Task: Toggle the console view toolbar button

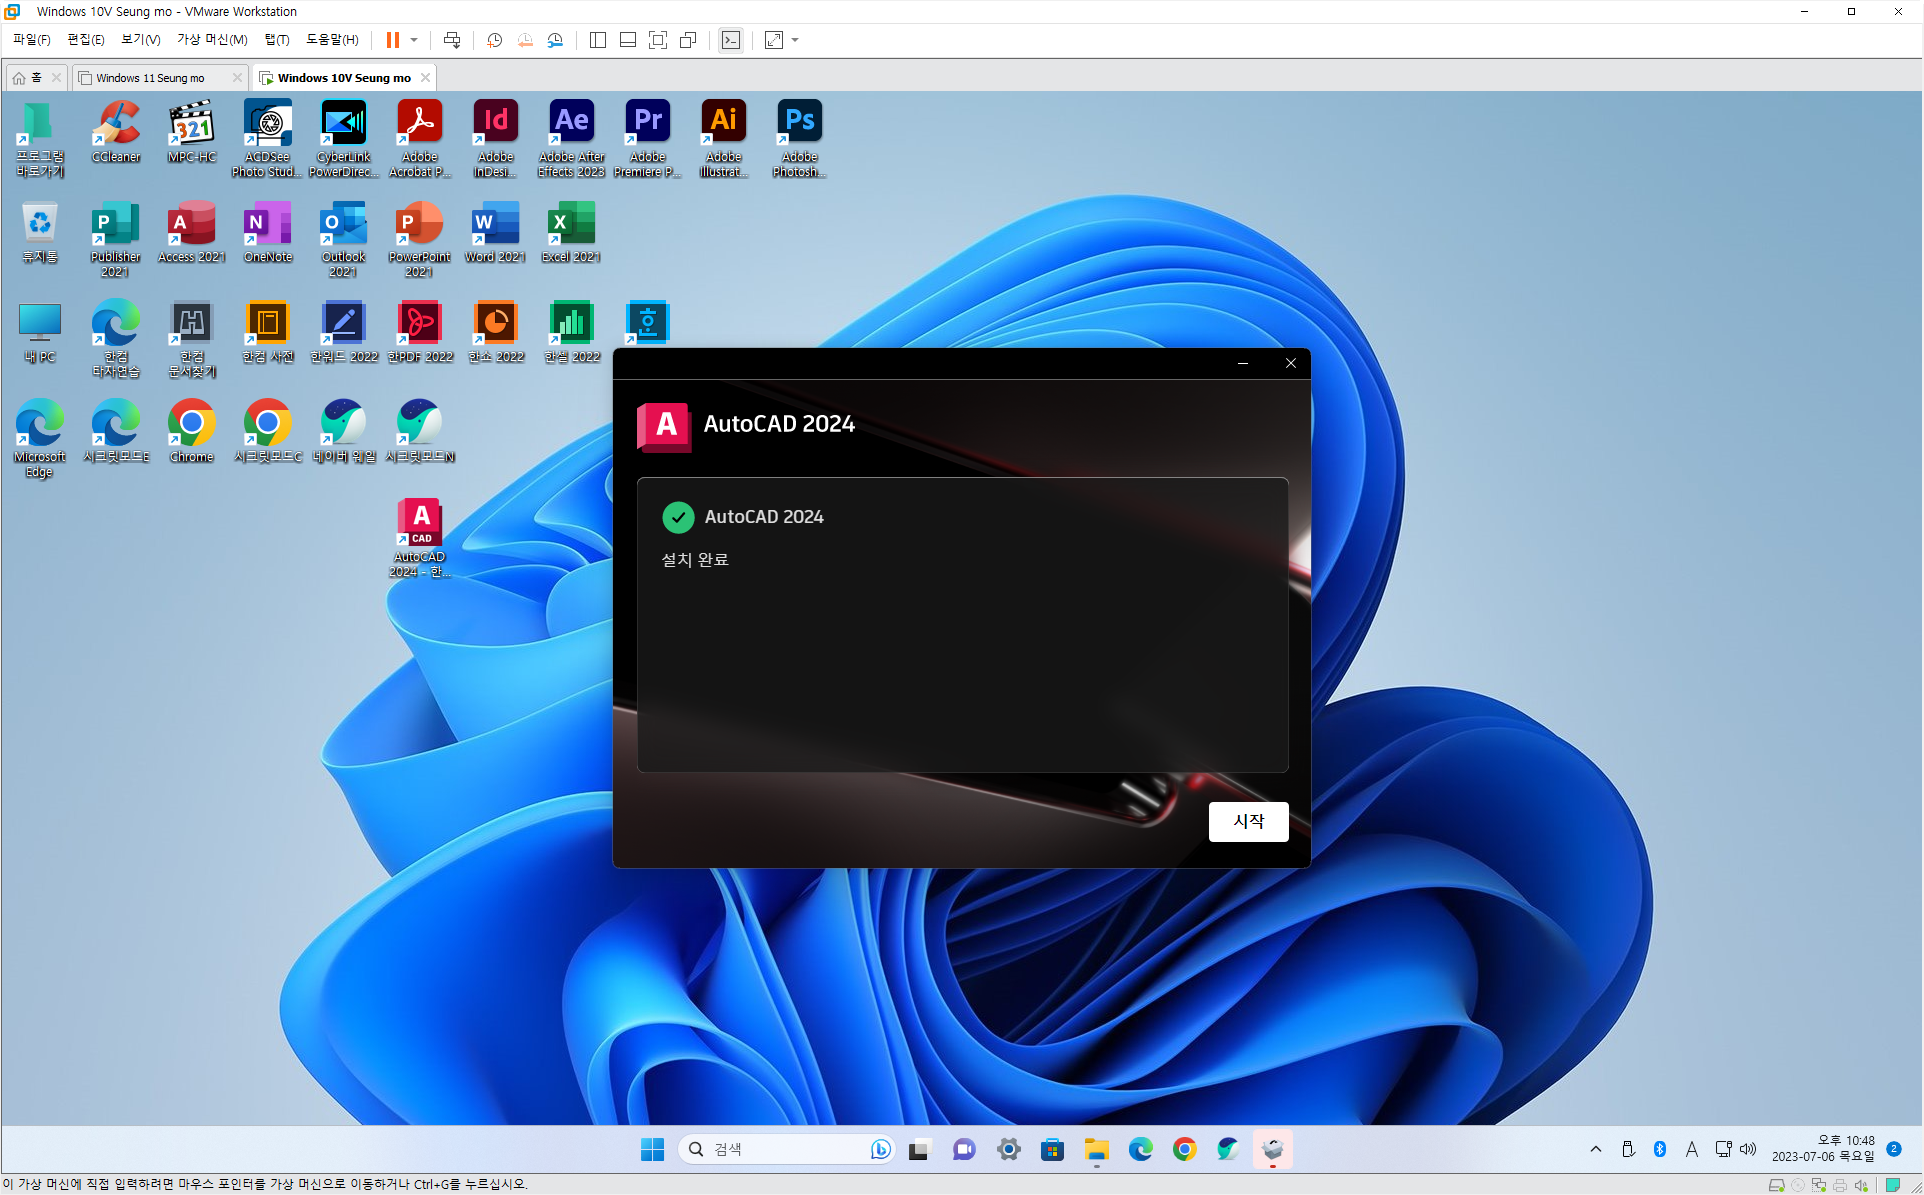Action: (x=731, y=40)
